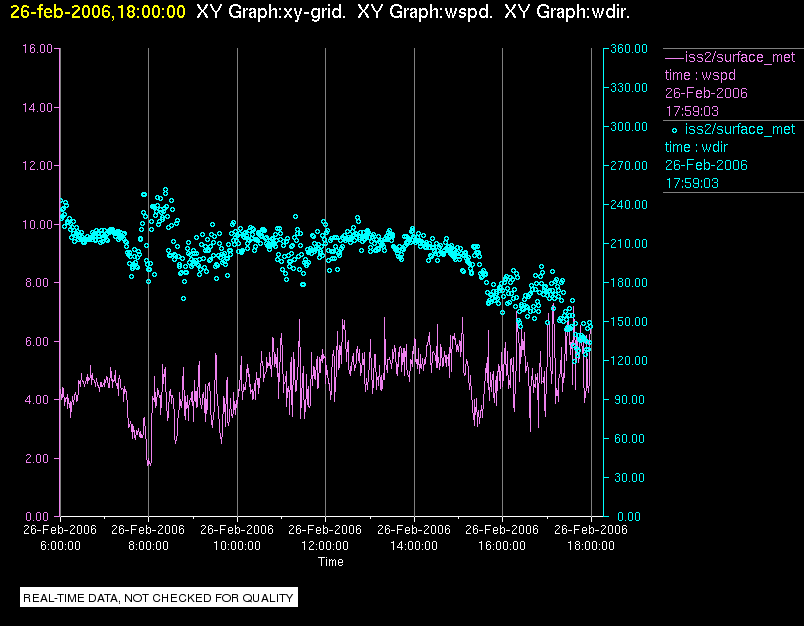Click the 150.00 label on right axis
The image size is (804, 626).
[629, 321]
